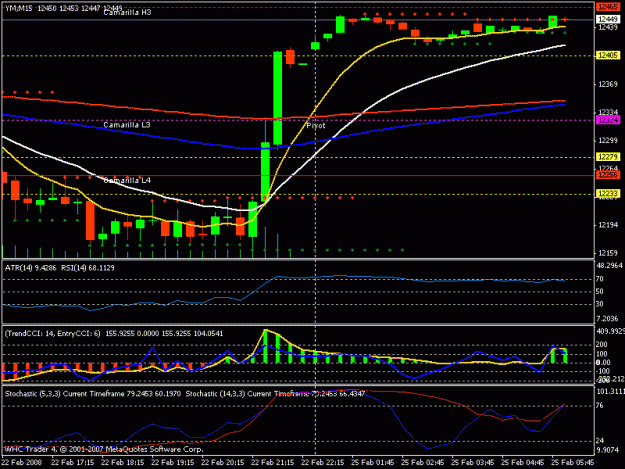Viewport: 625px width, 469px height.
Task: Click the 48.2964 value on RSI scale
Action: click(x=609, y=265)
